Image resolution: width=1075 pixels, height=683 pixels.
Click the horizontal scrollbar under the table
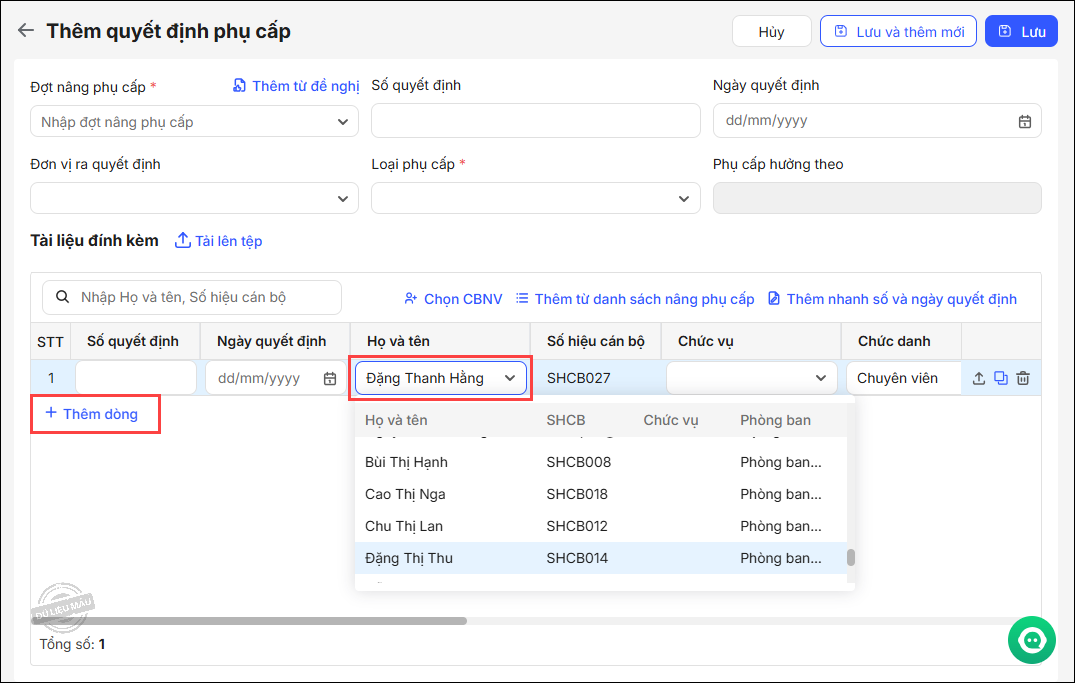(250, 621)
